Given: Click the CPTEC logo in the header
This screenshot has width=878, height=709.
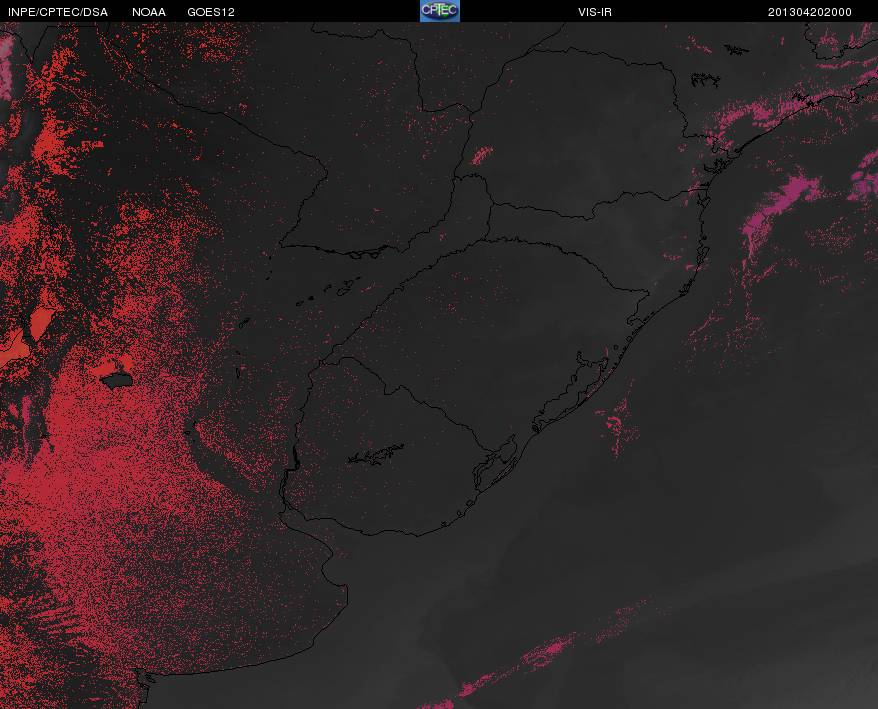Looking at the screenshot, I should [440, 11].
